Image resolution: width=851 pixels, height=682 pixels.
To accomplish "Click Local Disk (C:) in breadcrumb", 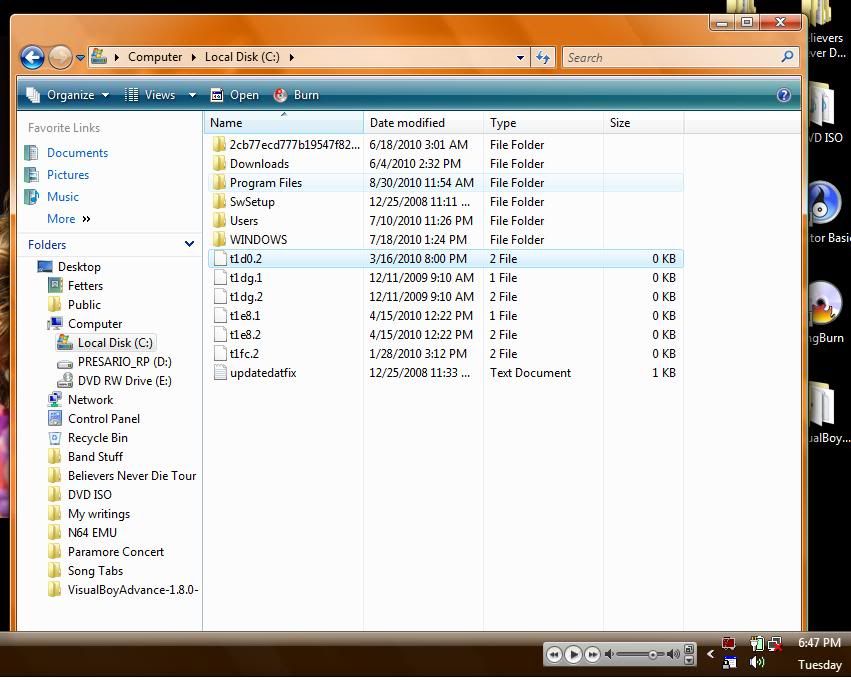I will pos(242,57).
